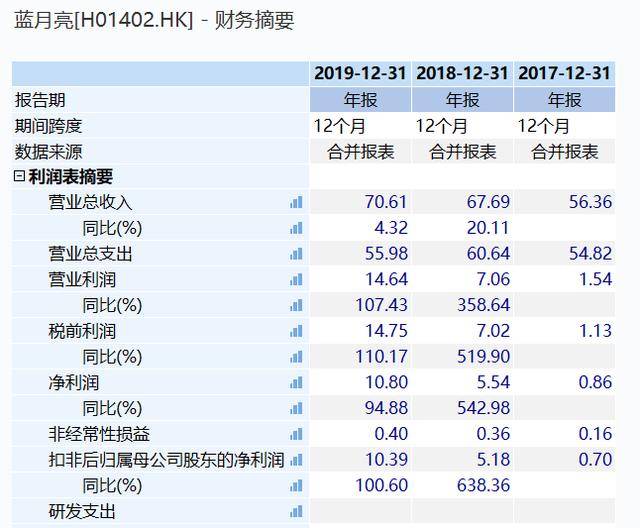The height and width of the screenshot is (528, 640).
Task: Open chart icon for 税前利润 row
Action: (296, 331)
